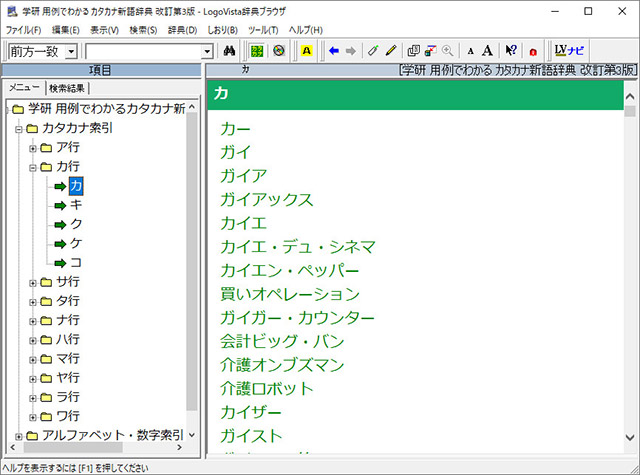640x475 pixels.
Task: Expand the マ行 folder
Action: tap(33, 360)
